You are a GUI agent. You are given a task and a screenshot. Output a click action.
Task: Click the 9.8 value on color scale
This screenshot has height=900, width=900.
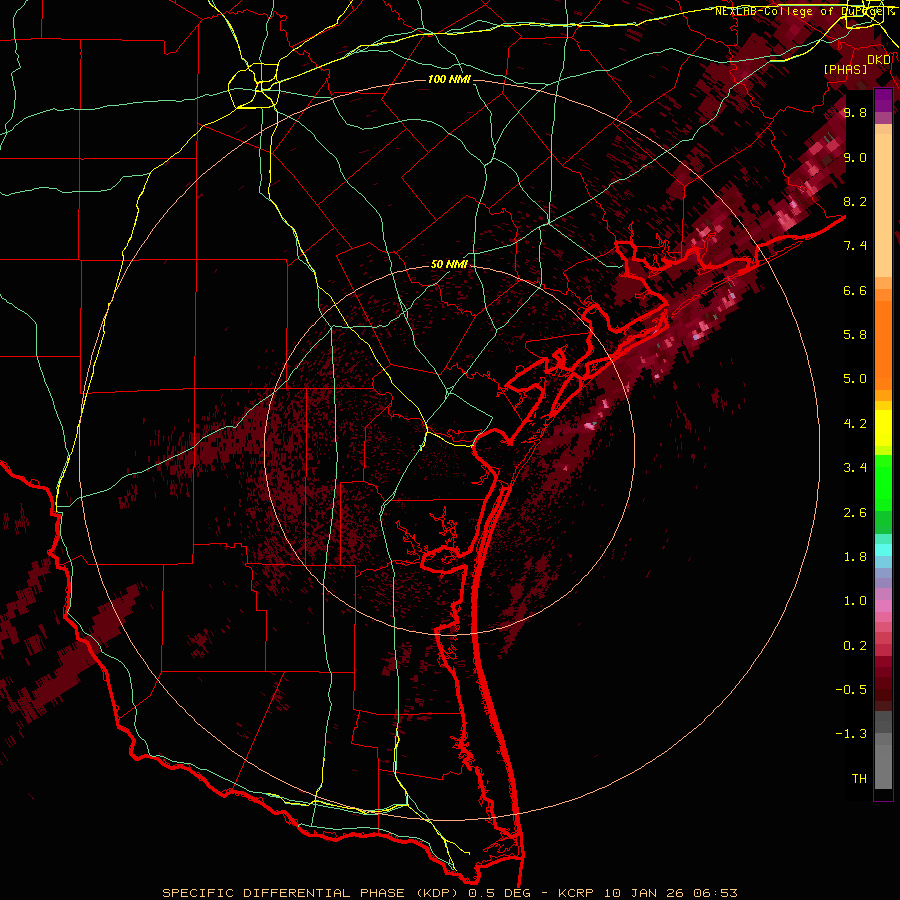tap(855, 112)
